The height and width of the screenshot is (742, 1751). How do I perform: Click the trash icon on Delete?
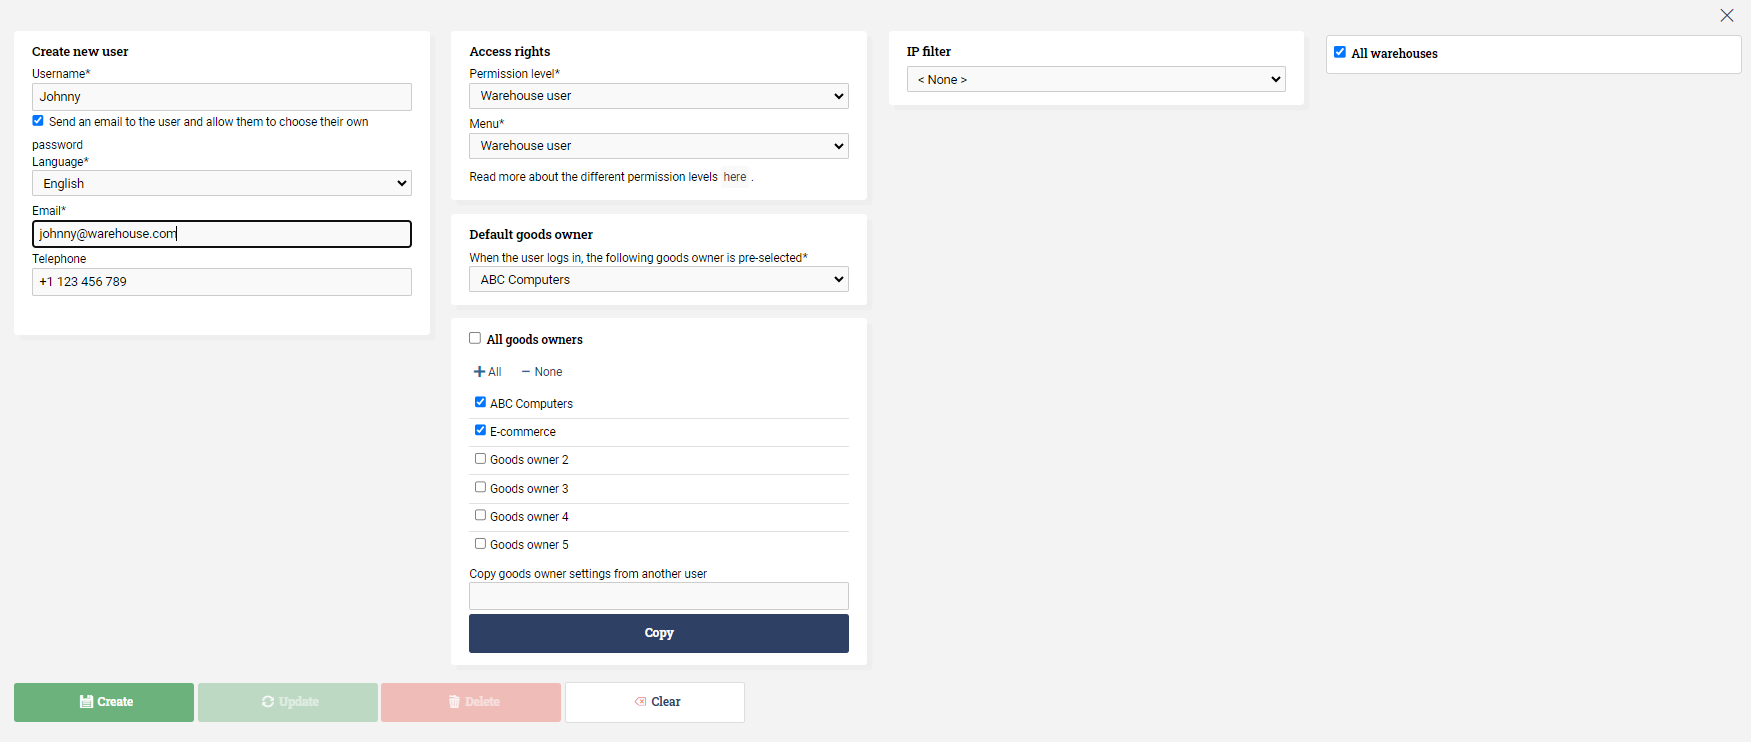[x=454, y=702]
